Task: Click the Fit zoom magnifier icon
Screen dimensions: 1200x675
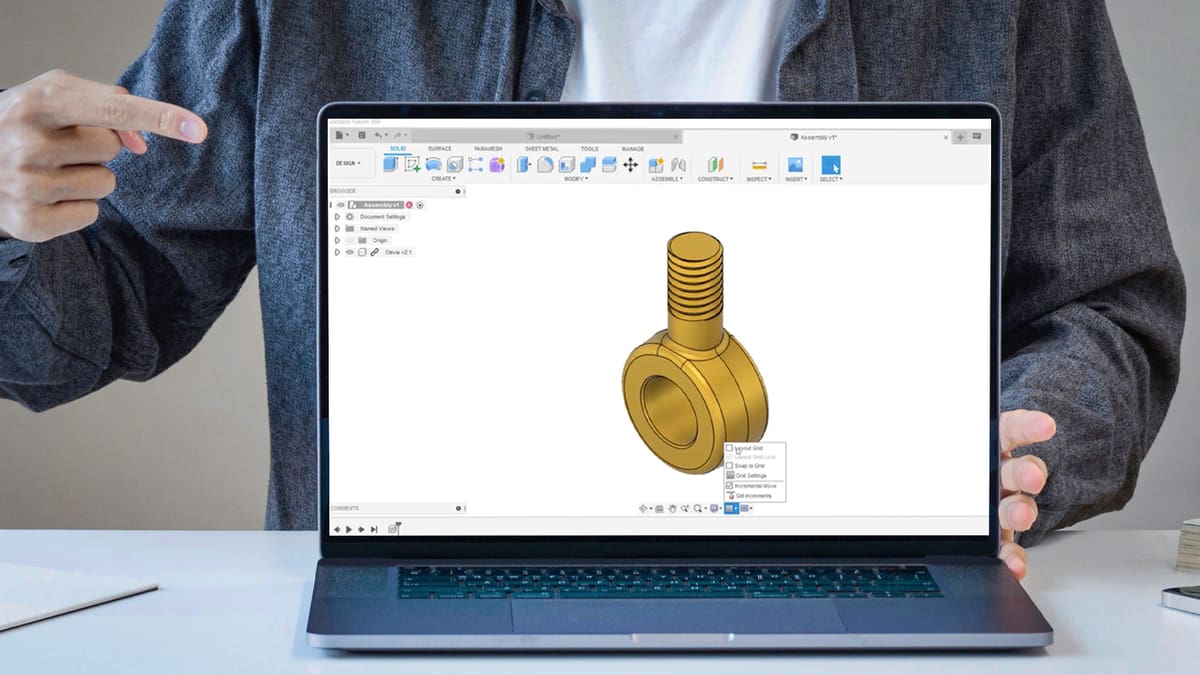Action: click(698, 509)
